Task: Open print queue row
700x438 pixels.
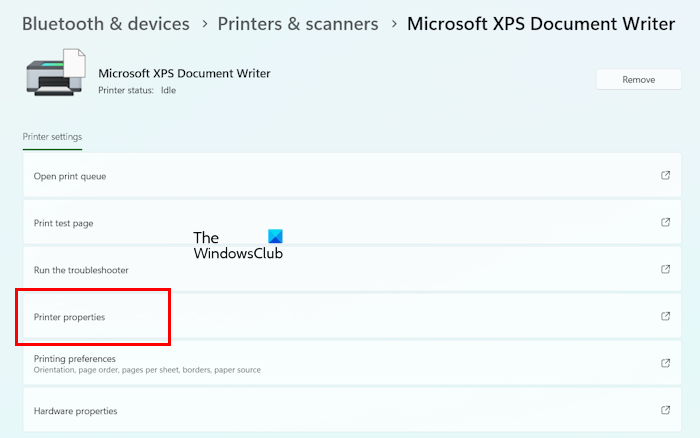Action: point(352,175)
